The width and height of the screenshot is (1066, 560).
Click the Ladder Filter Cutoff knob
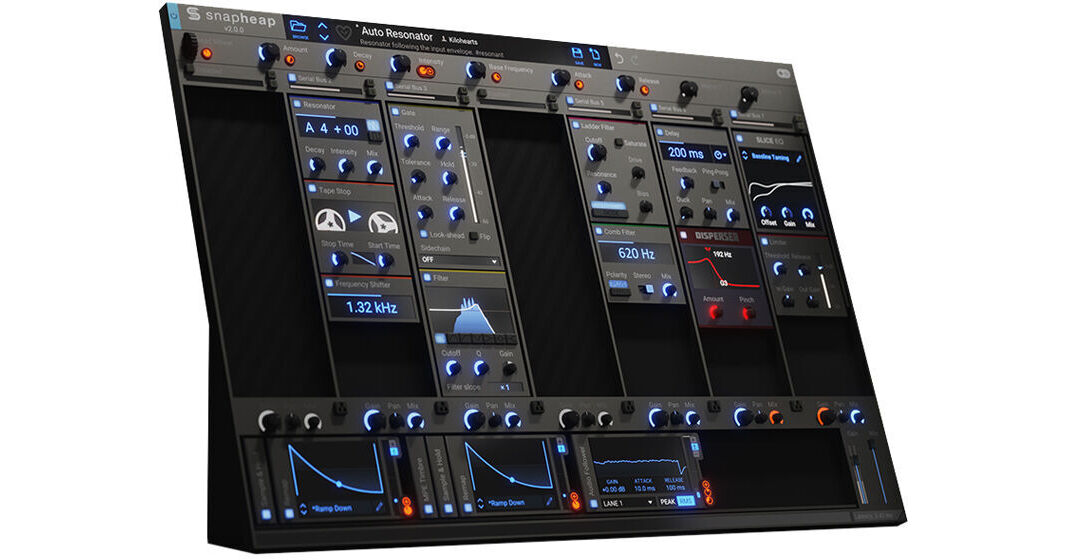point(596,153)
